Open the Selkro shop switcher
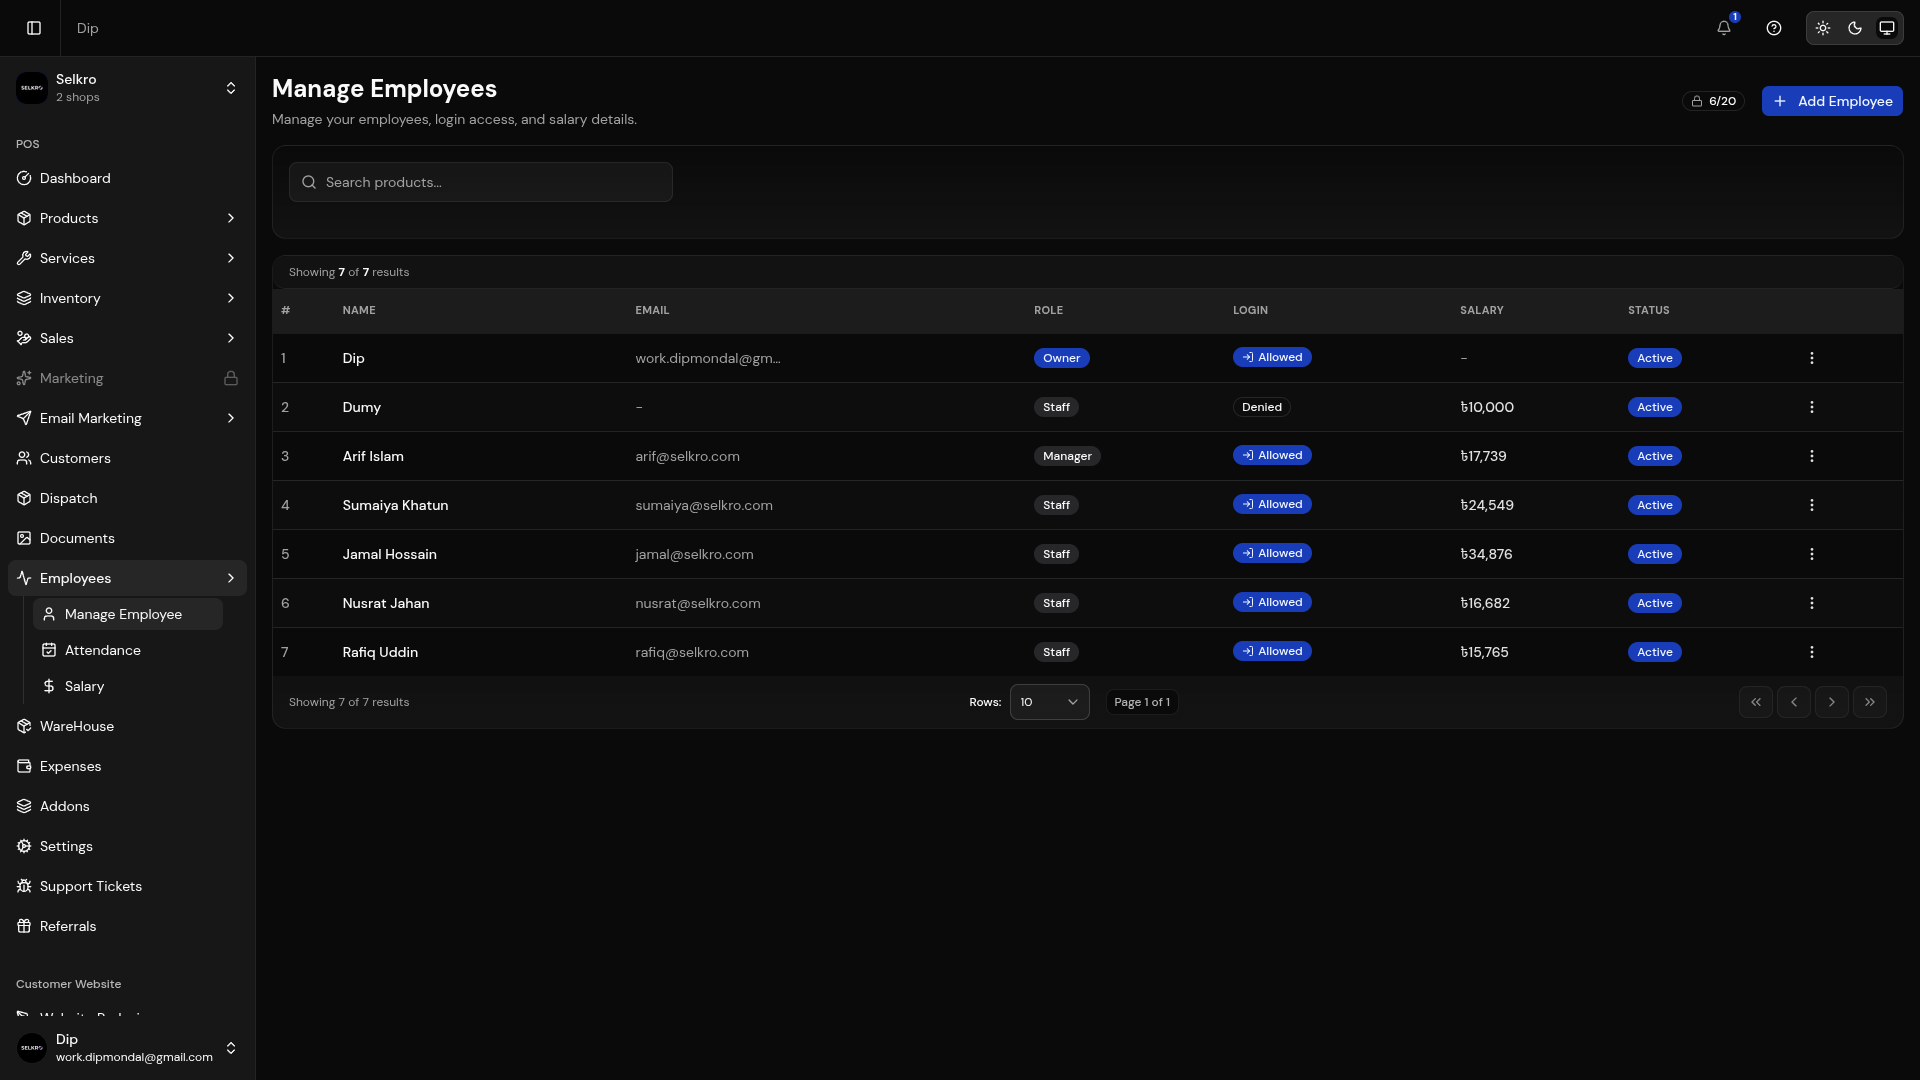Screen dimensions: 1920x1080 point(127,88)
